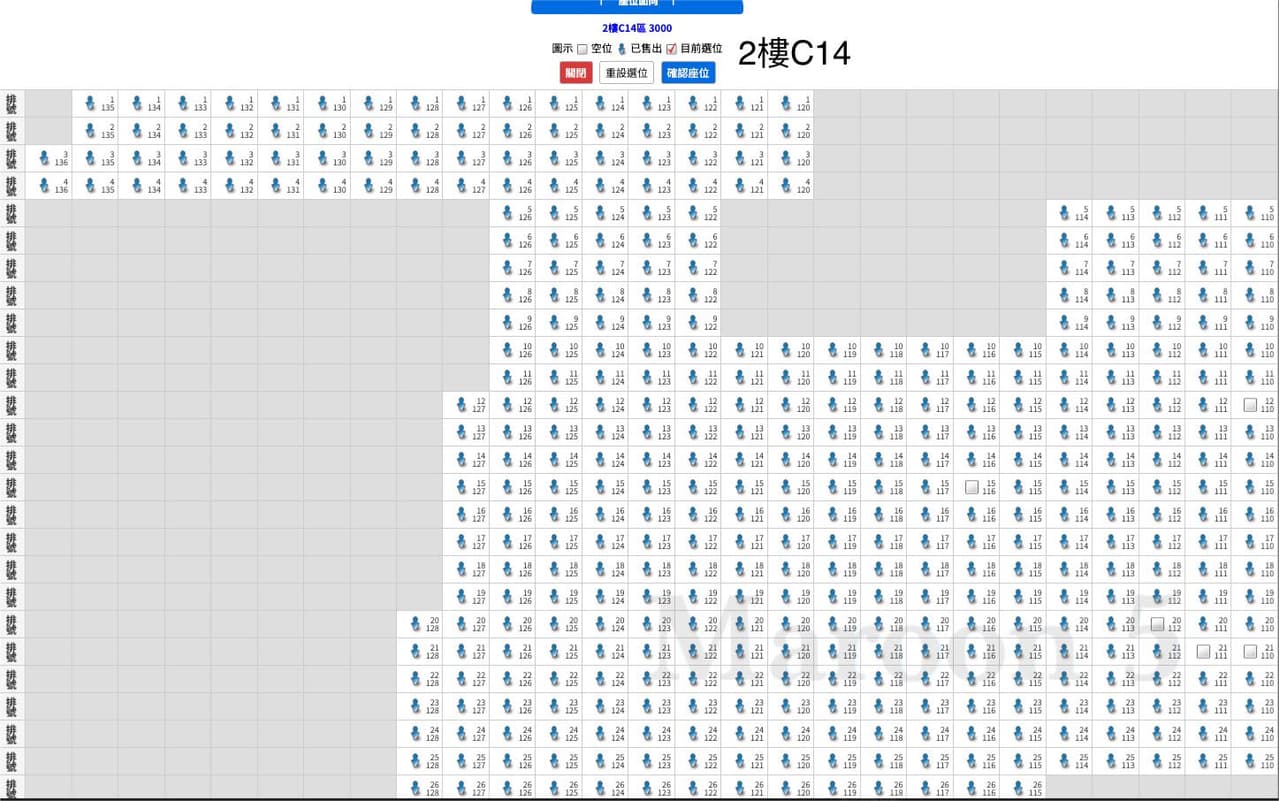The width and height of the screenshot is (1279, 801).
Task: Click sold seat icon row 5 number 114
Action: (1065, 213)
